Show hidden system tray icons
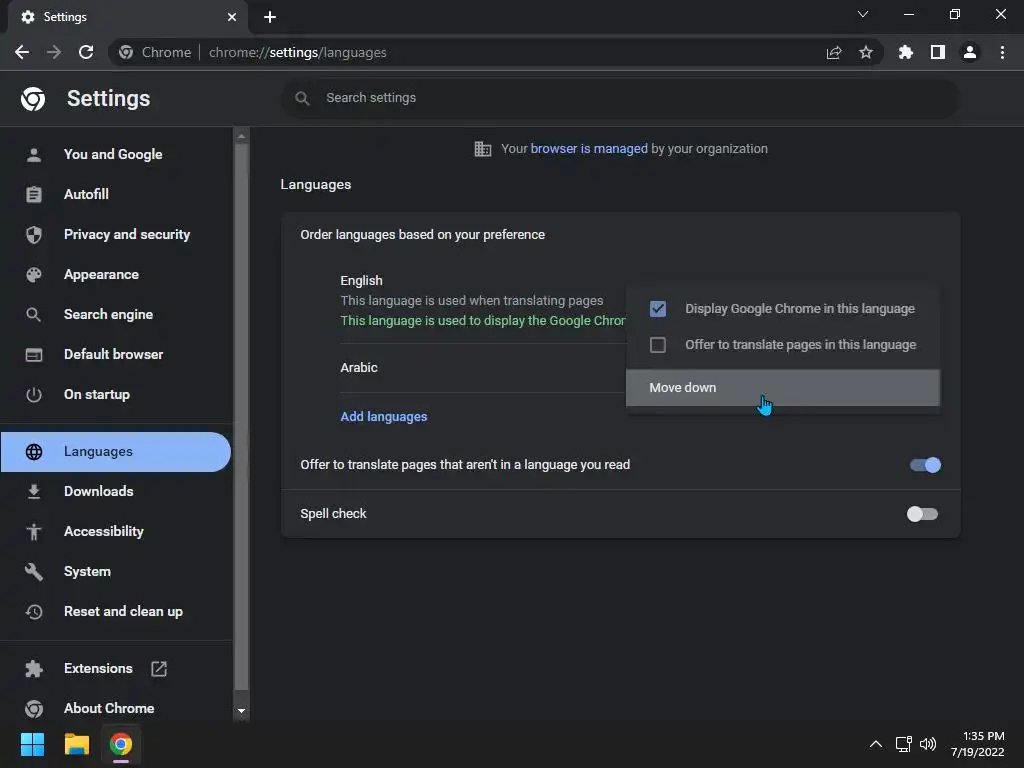This screenshot has height=768, width=1024. (876, 744)
